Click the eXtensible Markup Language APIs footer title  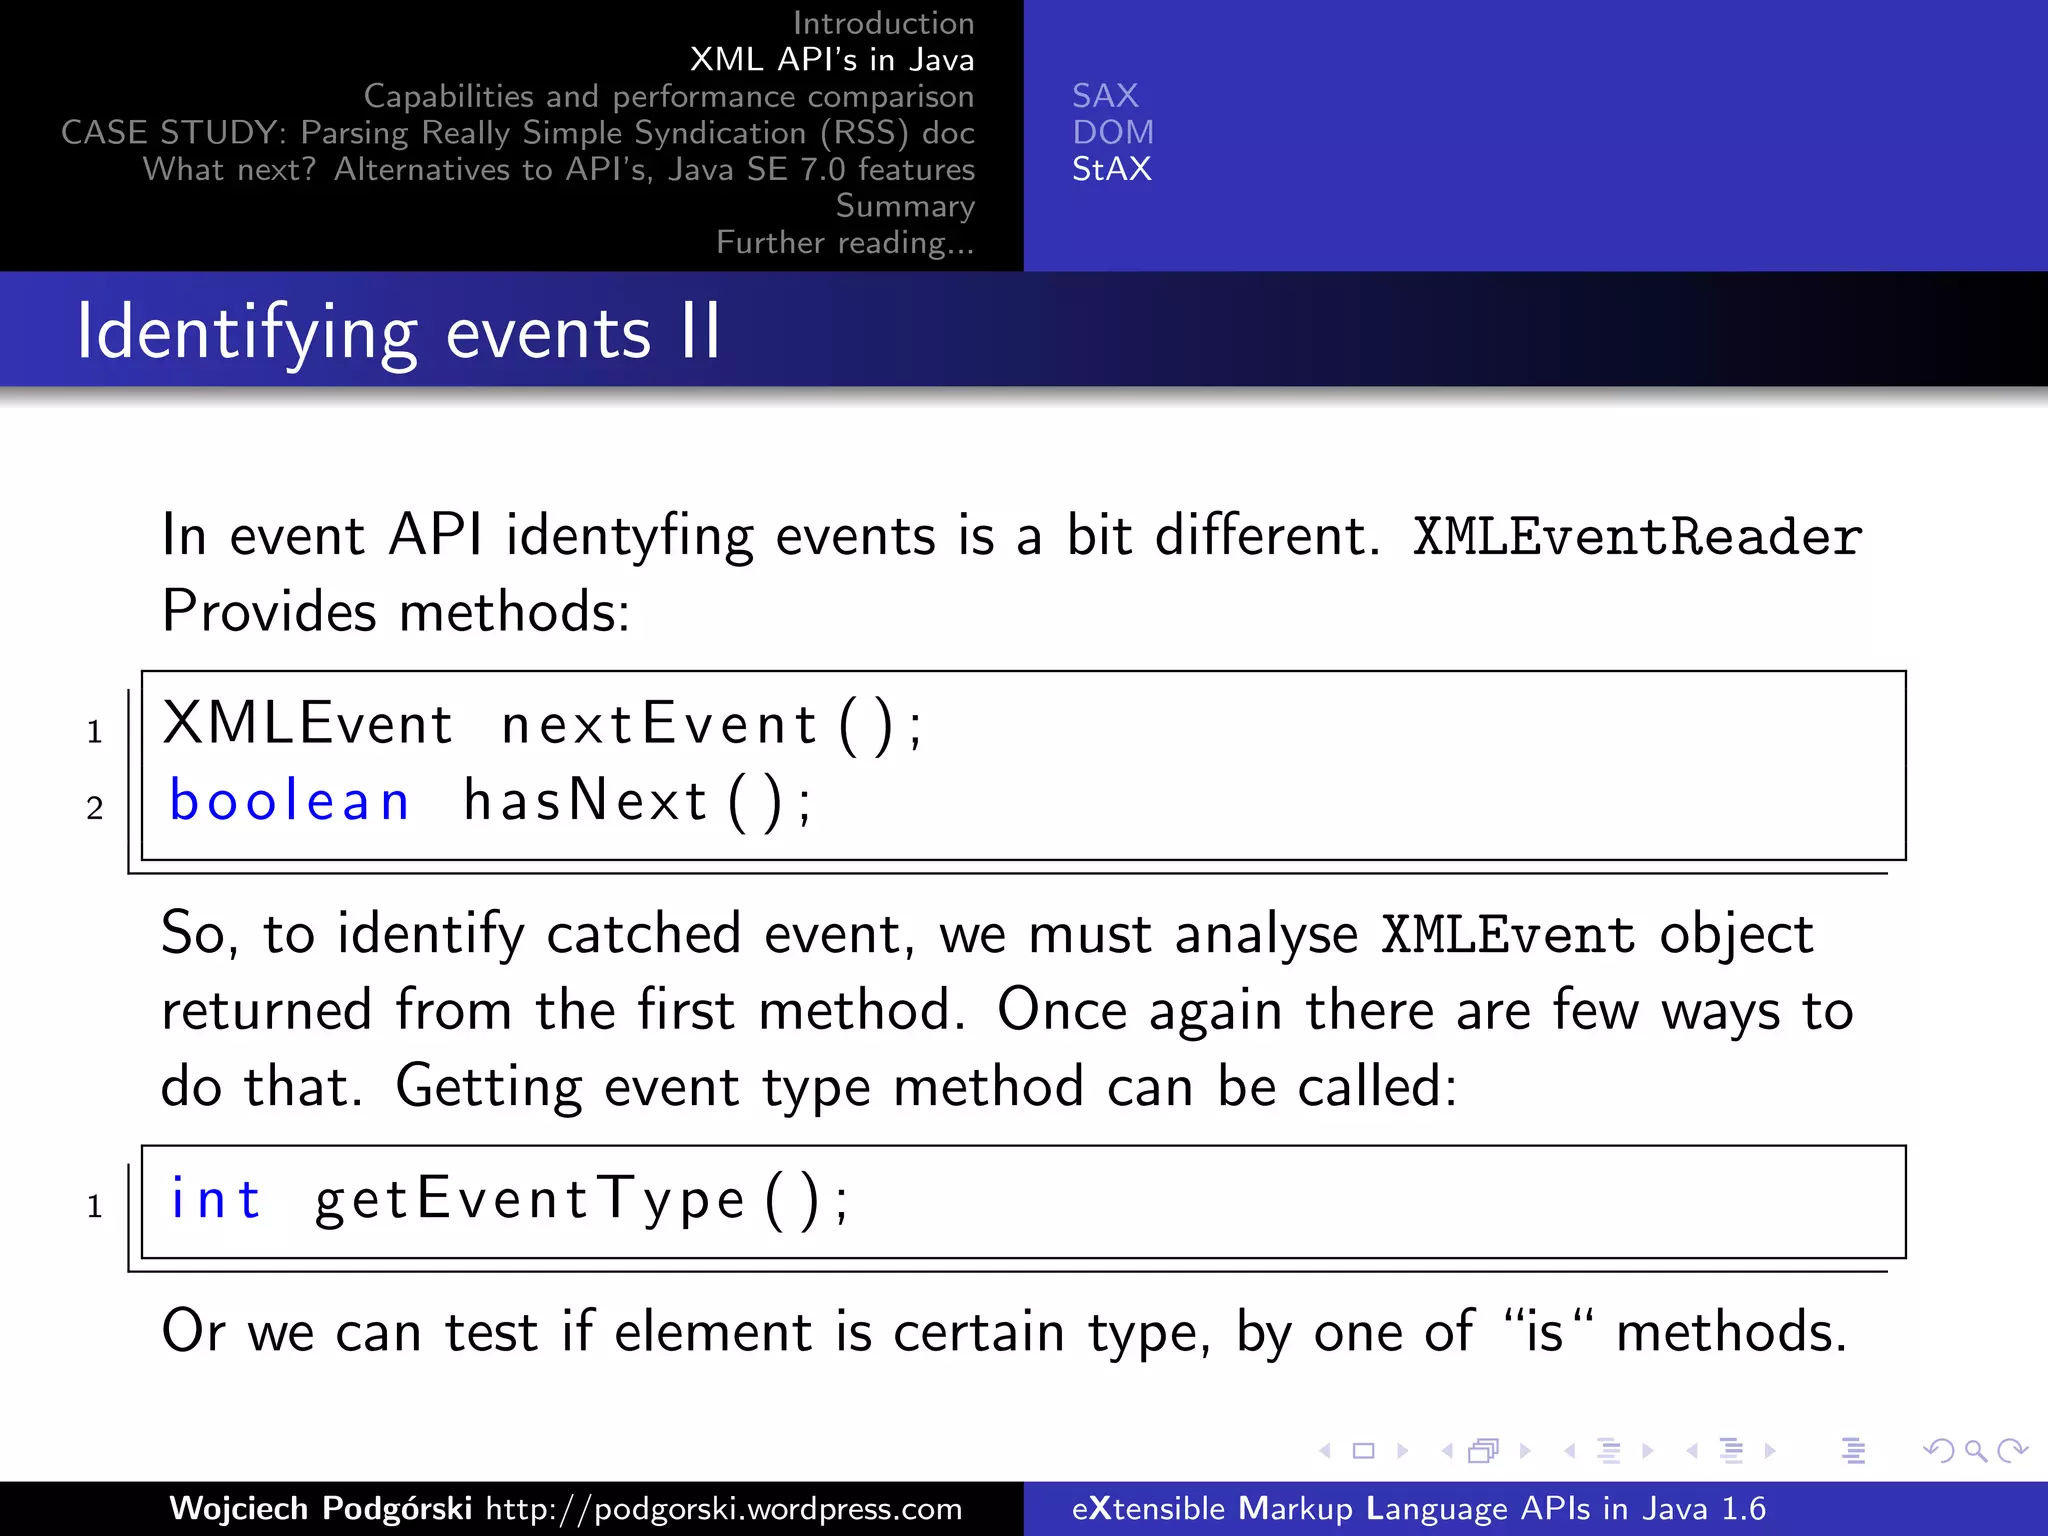tap(1419, 1508)
